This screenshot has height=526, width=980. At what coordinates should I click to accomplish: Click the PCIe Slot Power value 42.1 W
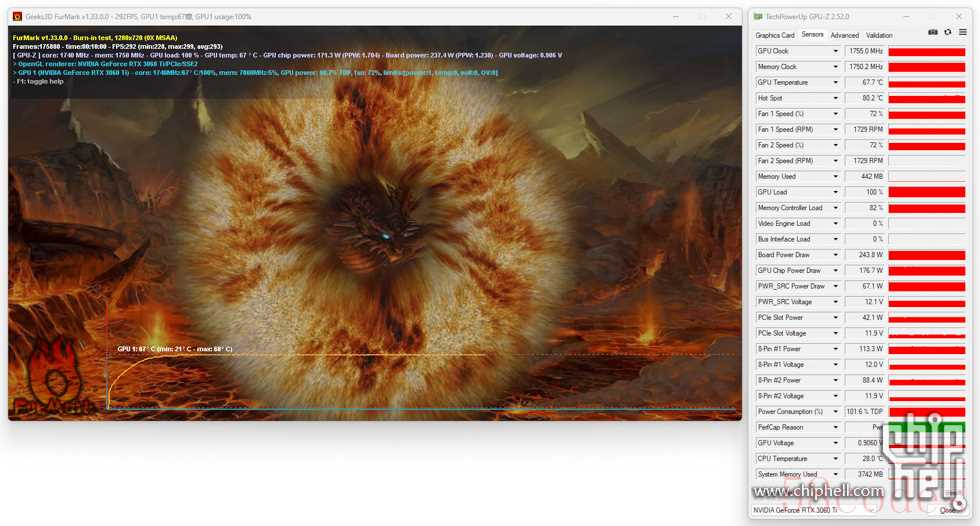[864, 317]
